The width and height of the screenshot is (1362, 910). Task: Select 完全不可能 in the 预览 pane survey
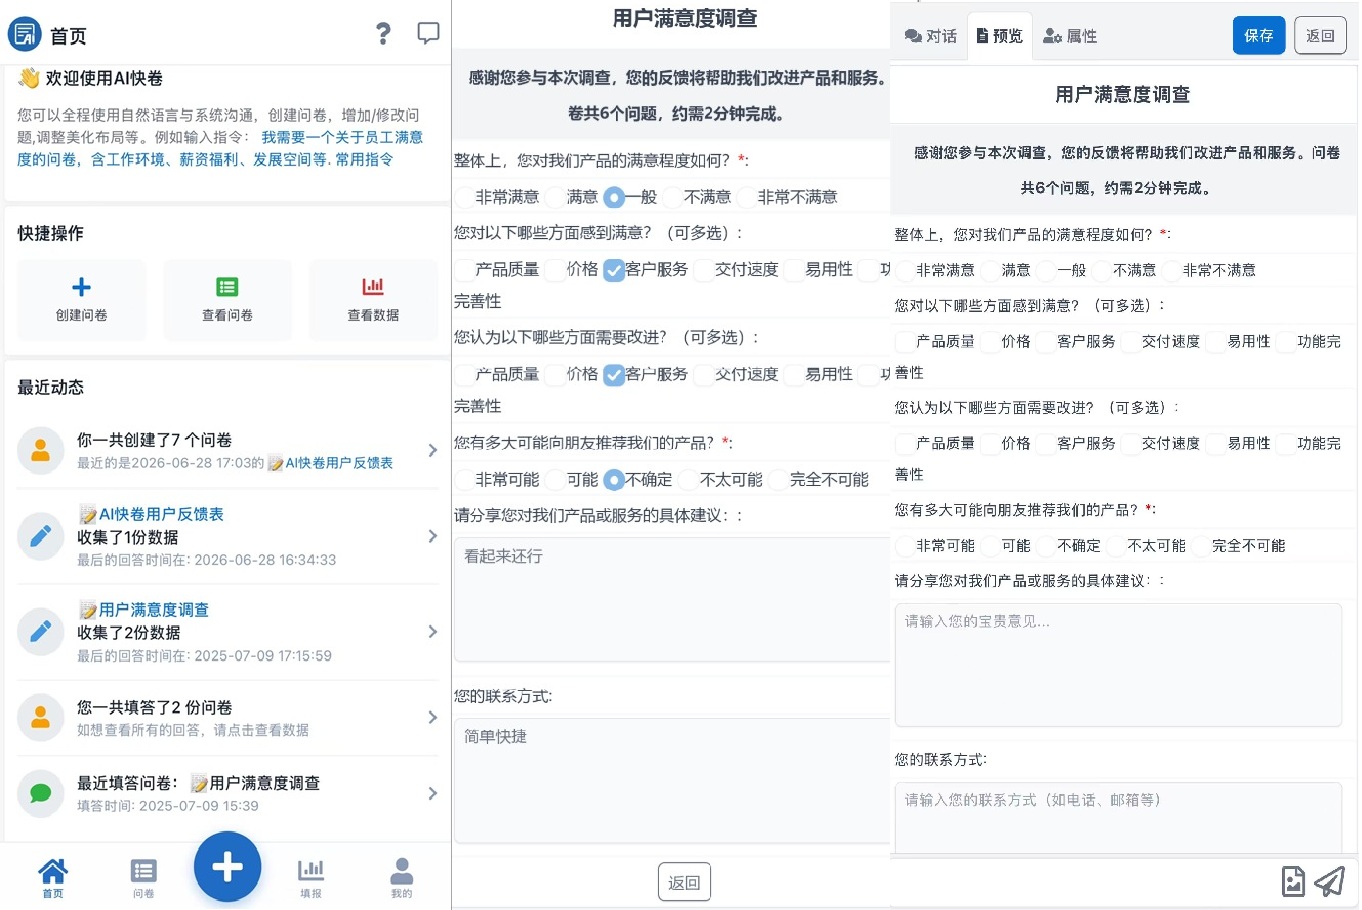click(x=1201, y=546)
